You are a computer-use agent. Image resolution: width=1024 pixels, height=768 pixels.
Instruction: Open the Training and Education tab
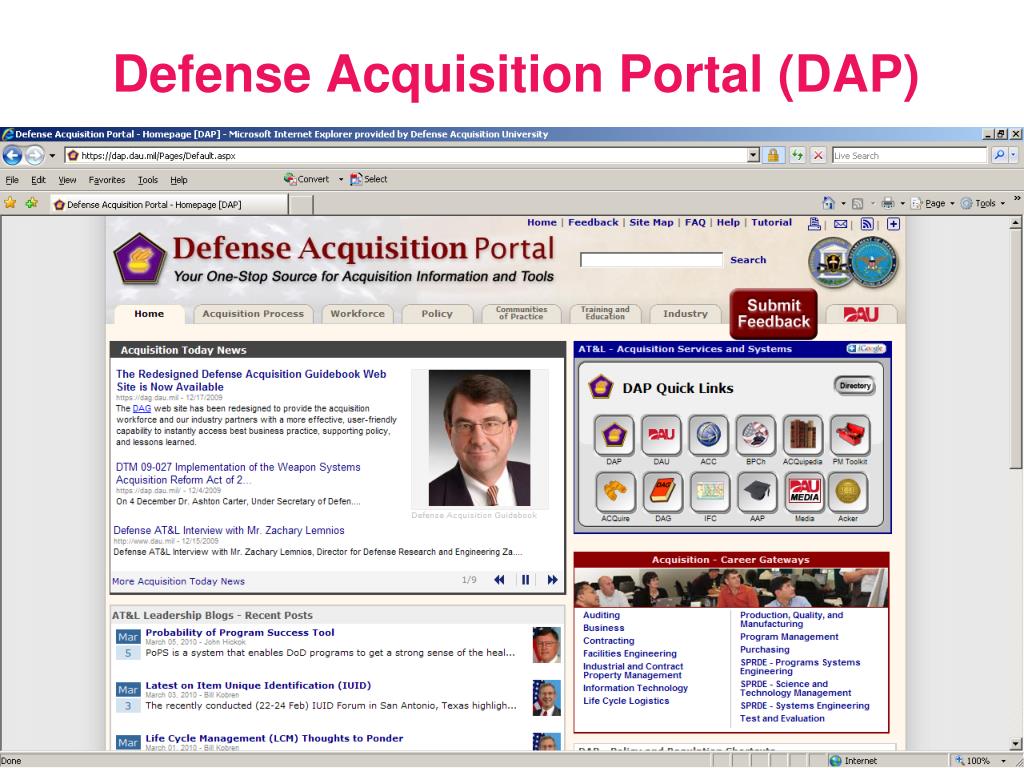(605, 314)
